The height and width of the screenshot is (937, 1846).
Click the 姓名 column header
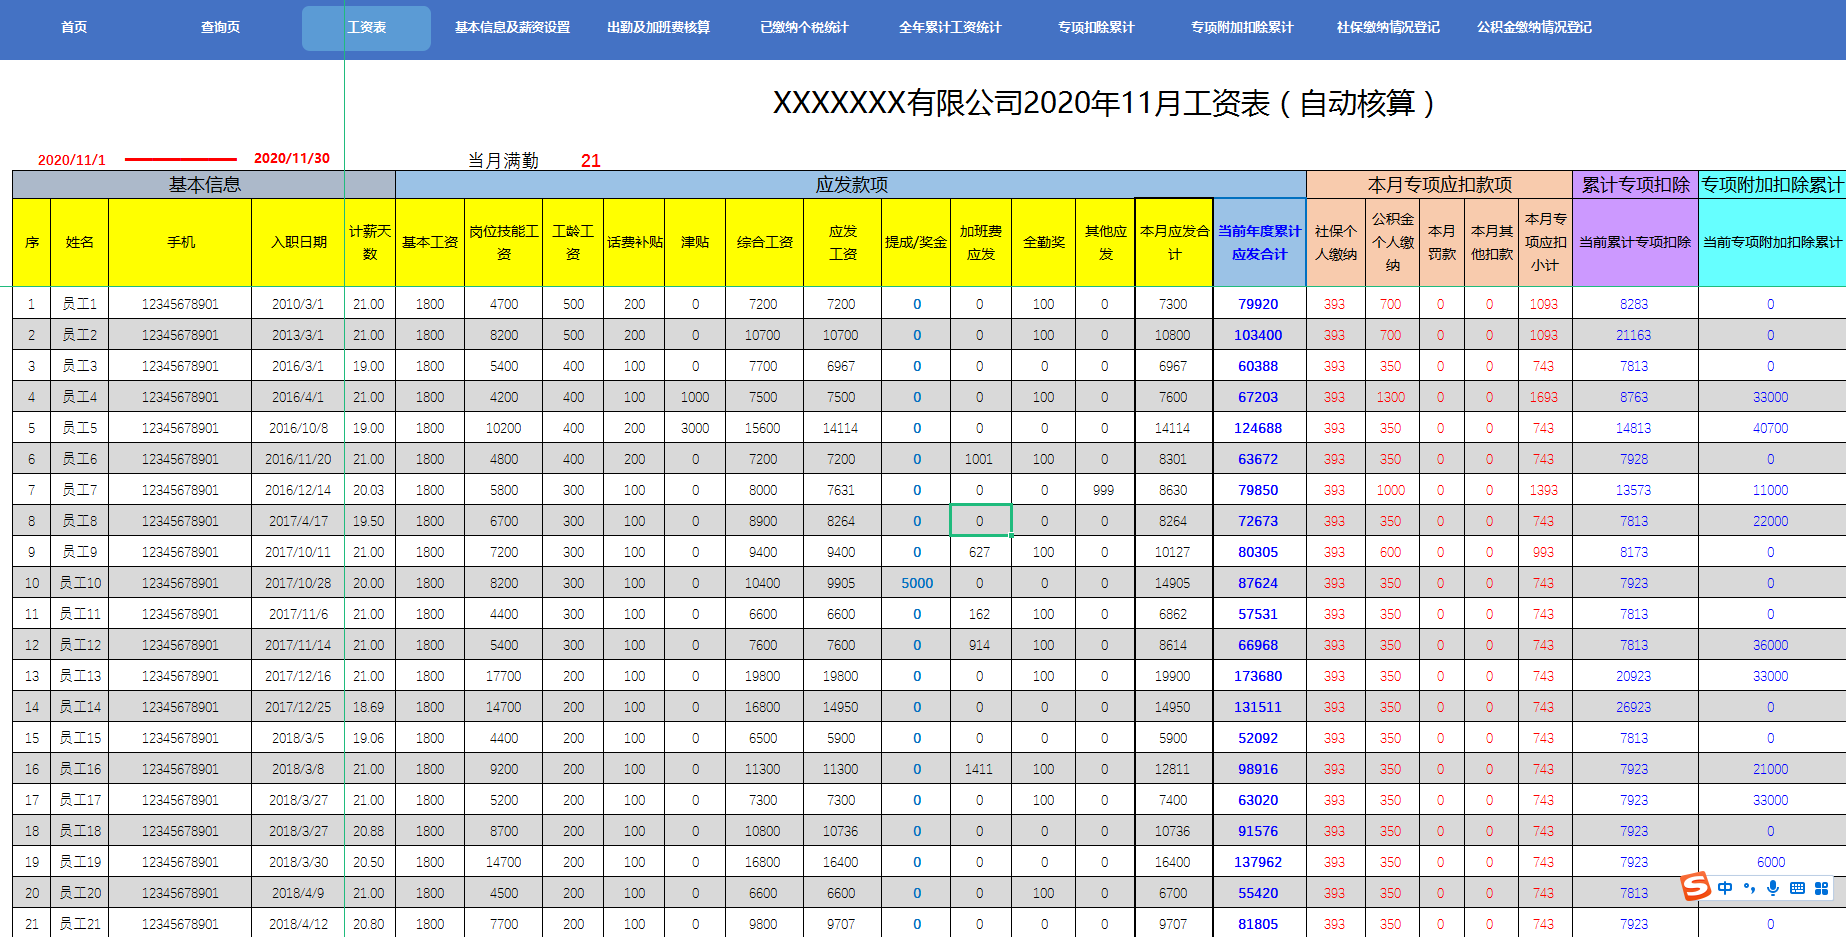80,242
